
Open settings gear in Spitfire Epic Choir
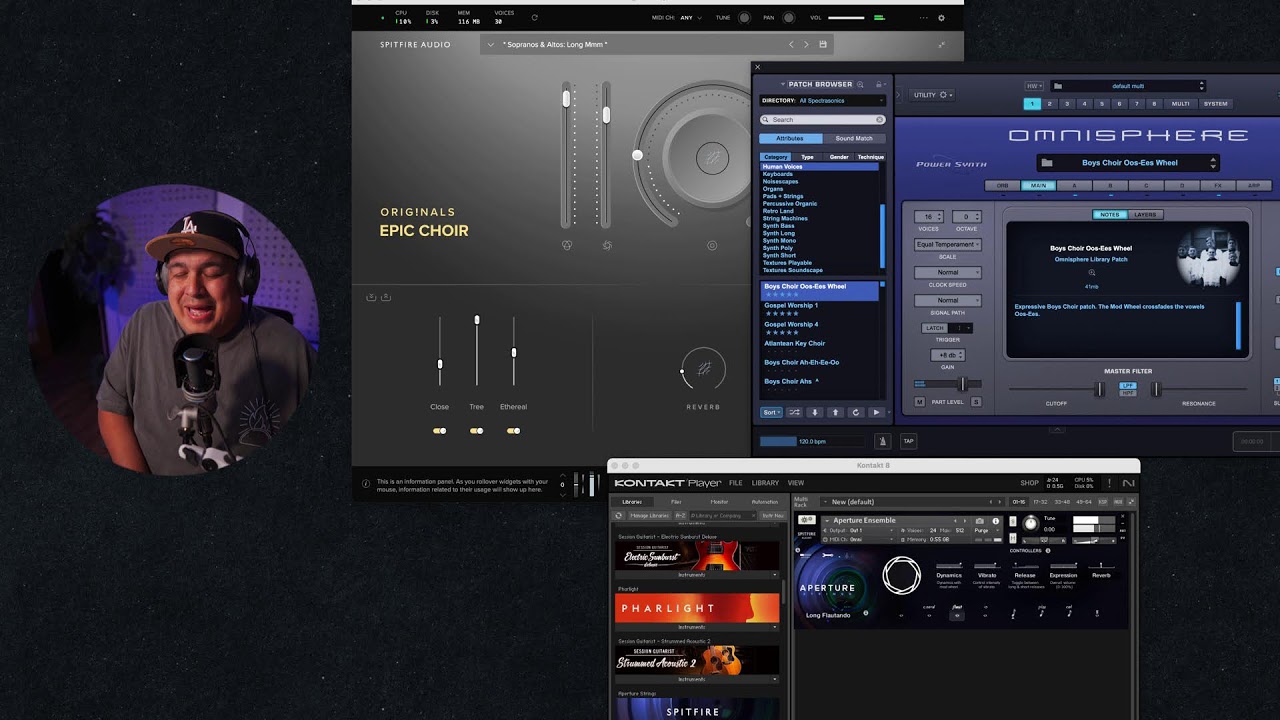click(x=940, y=18)
